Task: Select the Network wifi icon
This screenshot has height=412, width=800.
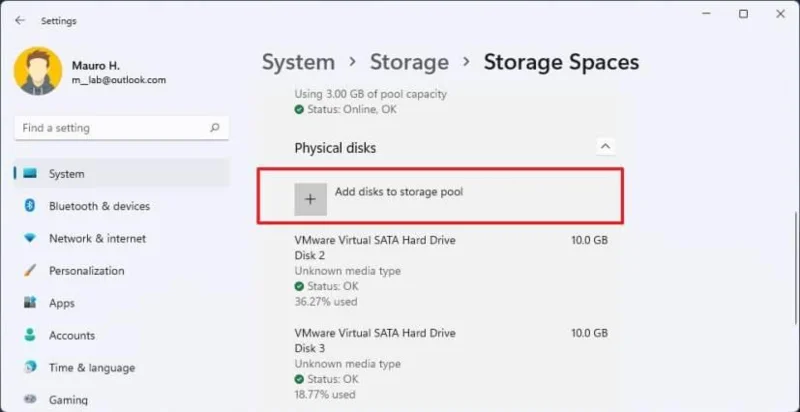Action: (30, 238)
